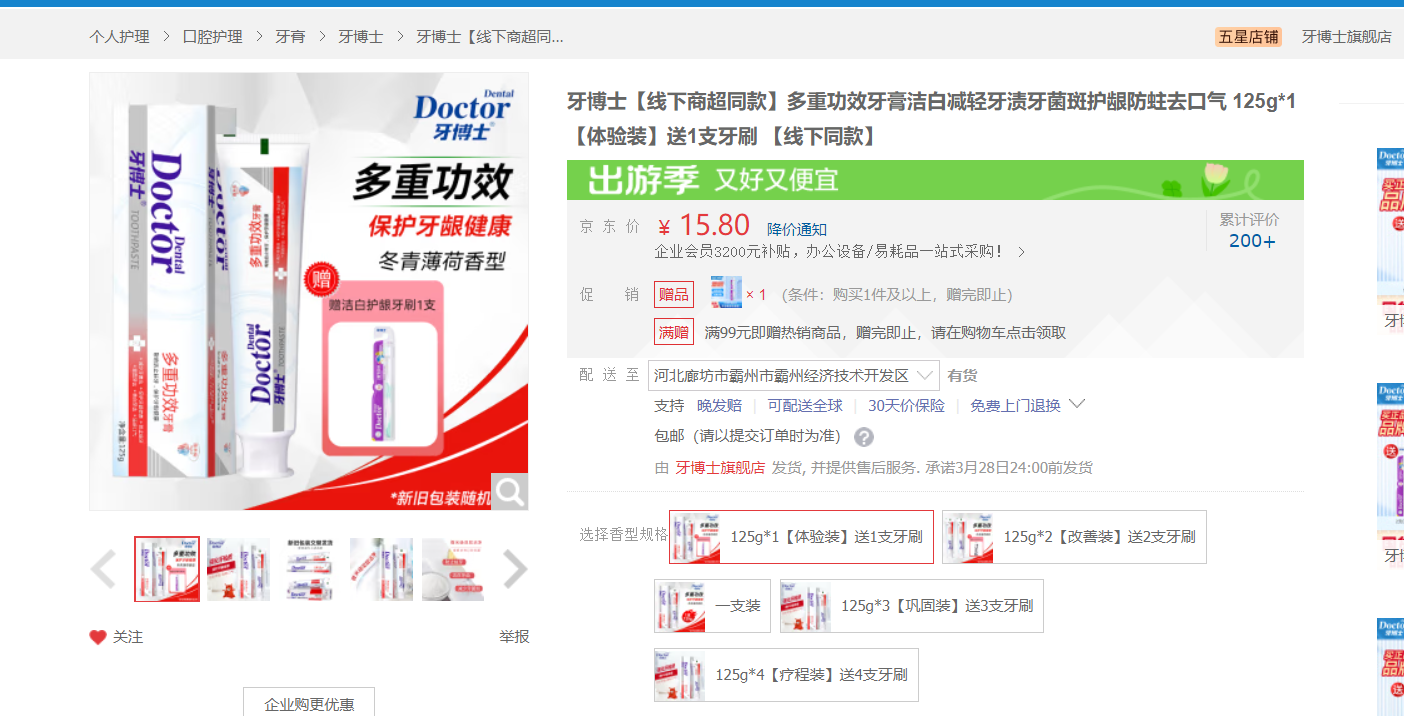
Task: Click the 五星店铺 badge
Action: click(1247, 37)
